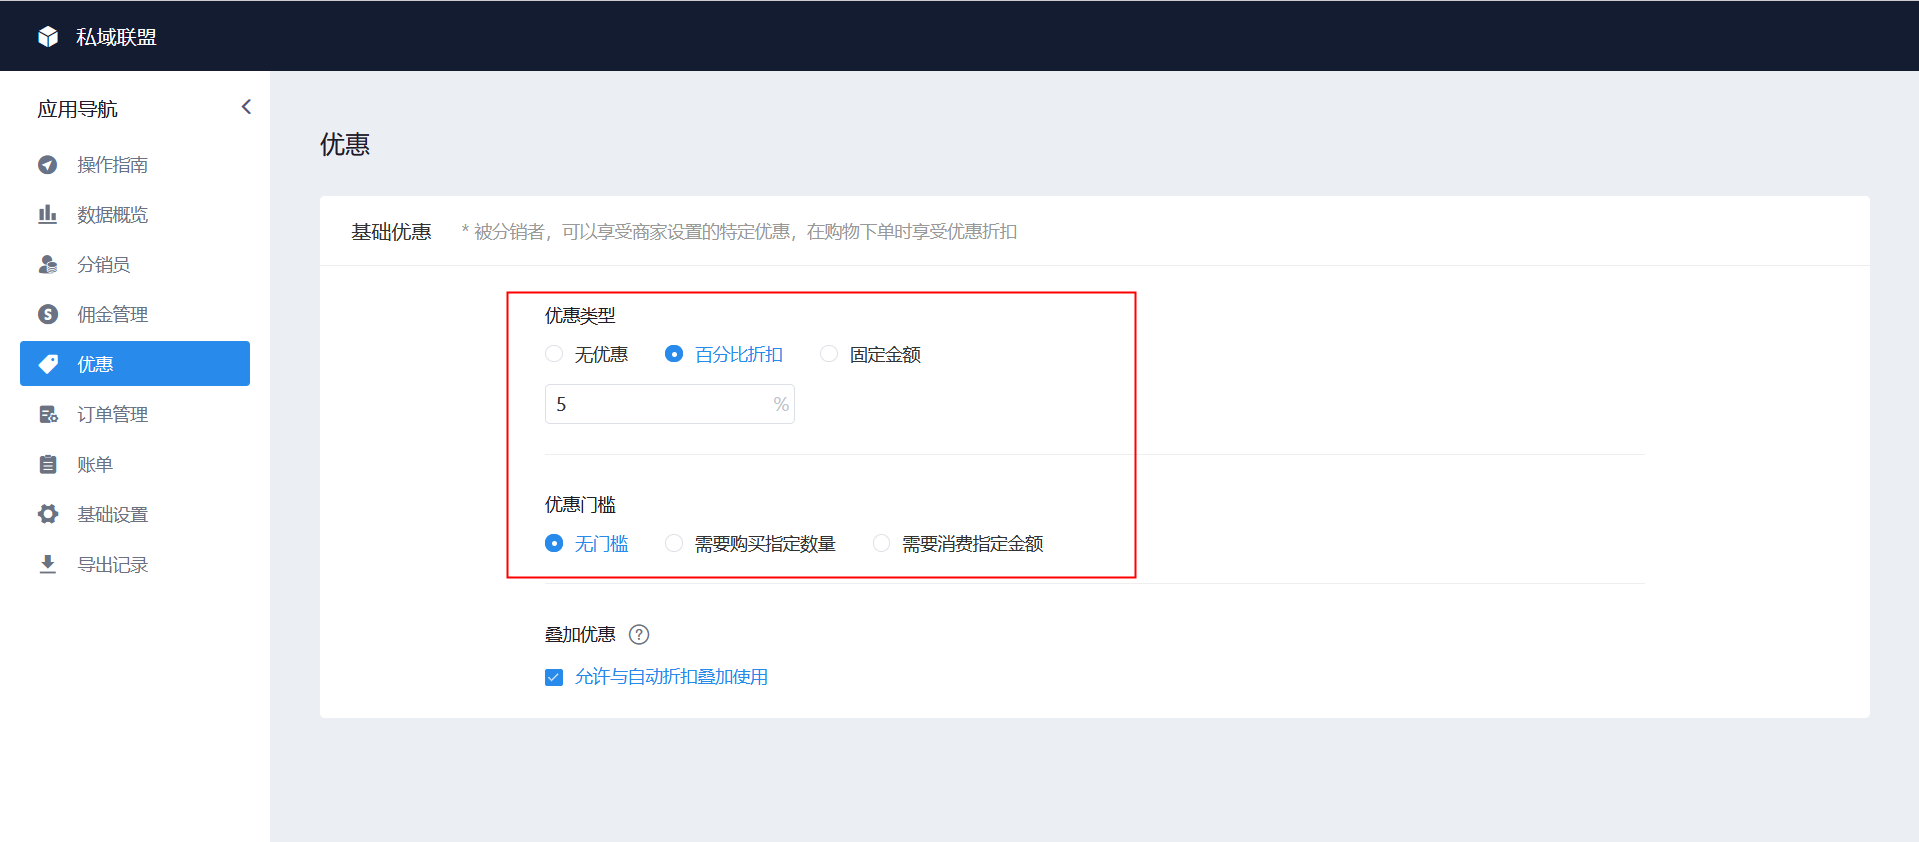
Task: Select the 优惠 menu entry
Action: tap(135, 364)
